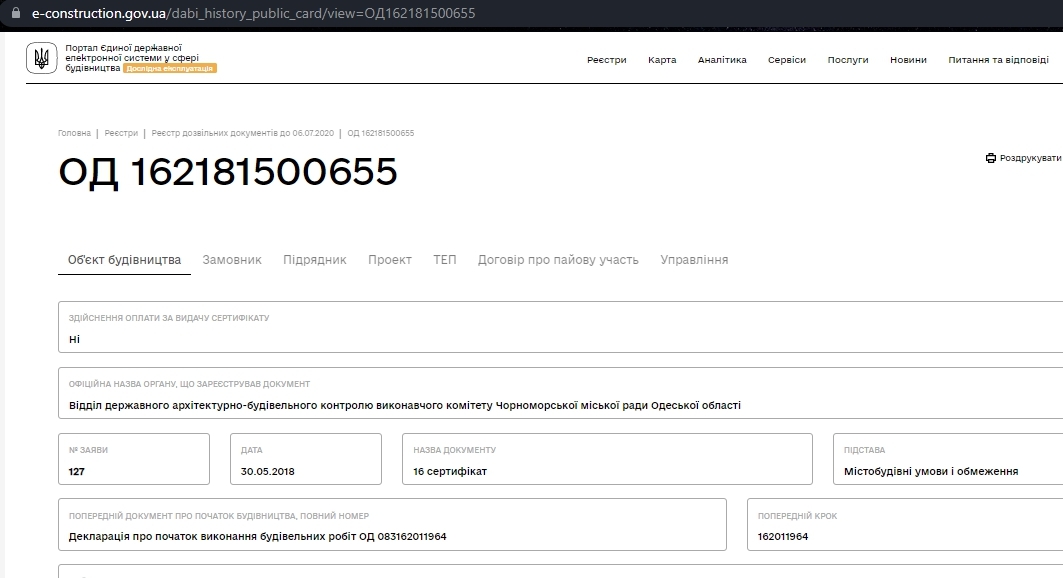The height and width of the screenshot is (578, 1063).
Task: Click the value Ні under payment field
Action: click(x=74, y=339)
